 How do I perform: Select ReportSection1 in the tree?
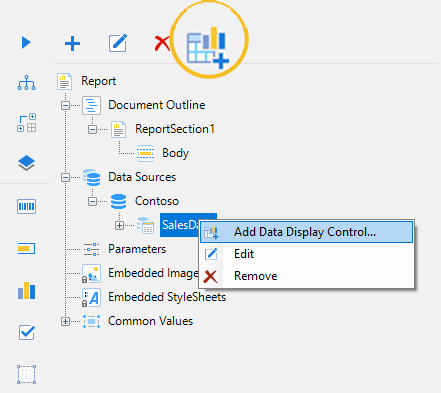coord(175,129)
